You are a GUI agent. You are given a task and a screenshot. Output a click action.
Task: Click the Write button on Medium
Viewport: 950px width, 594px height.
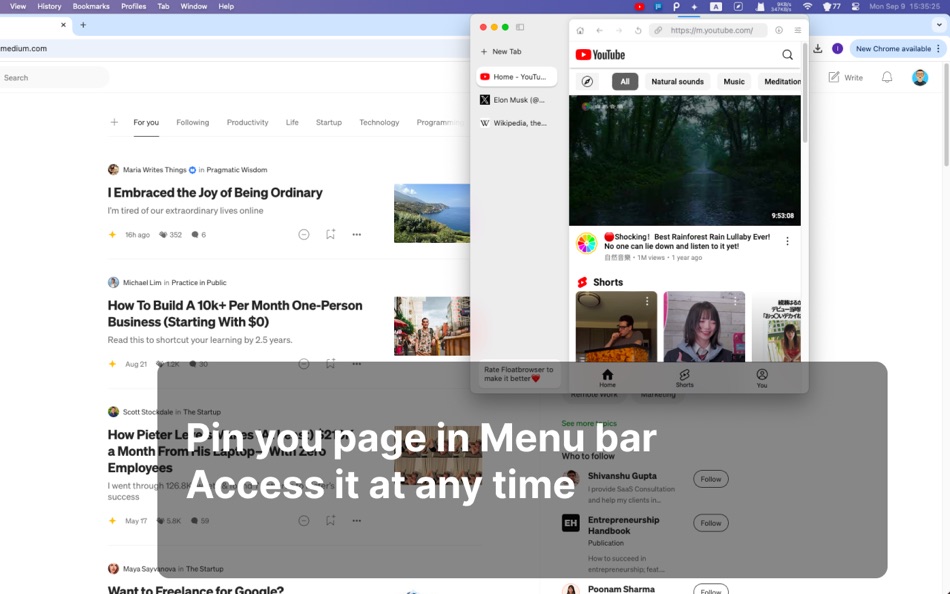point(846,78)
